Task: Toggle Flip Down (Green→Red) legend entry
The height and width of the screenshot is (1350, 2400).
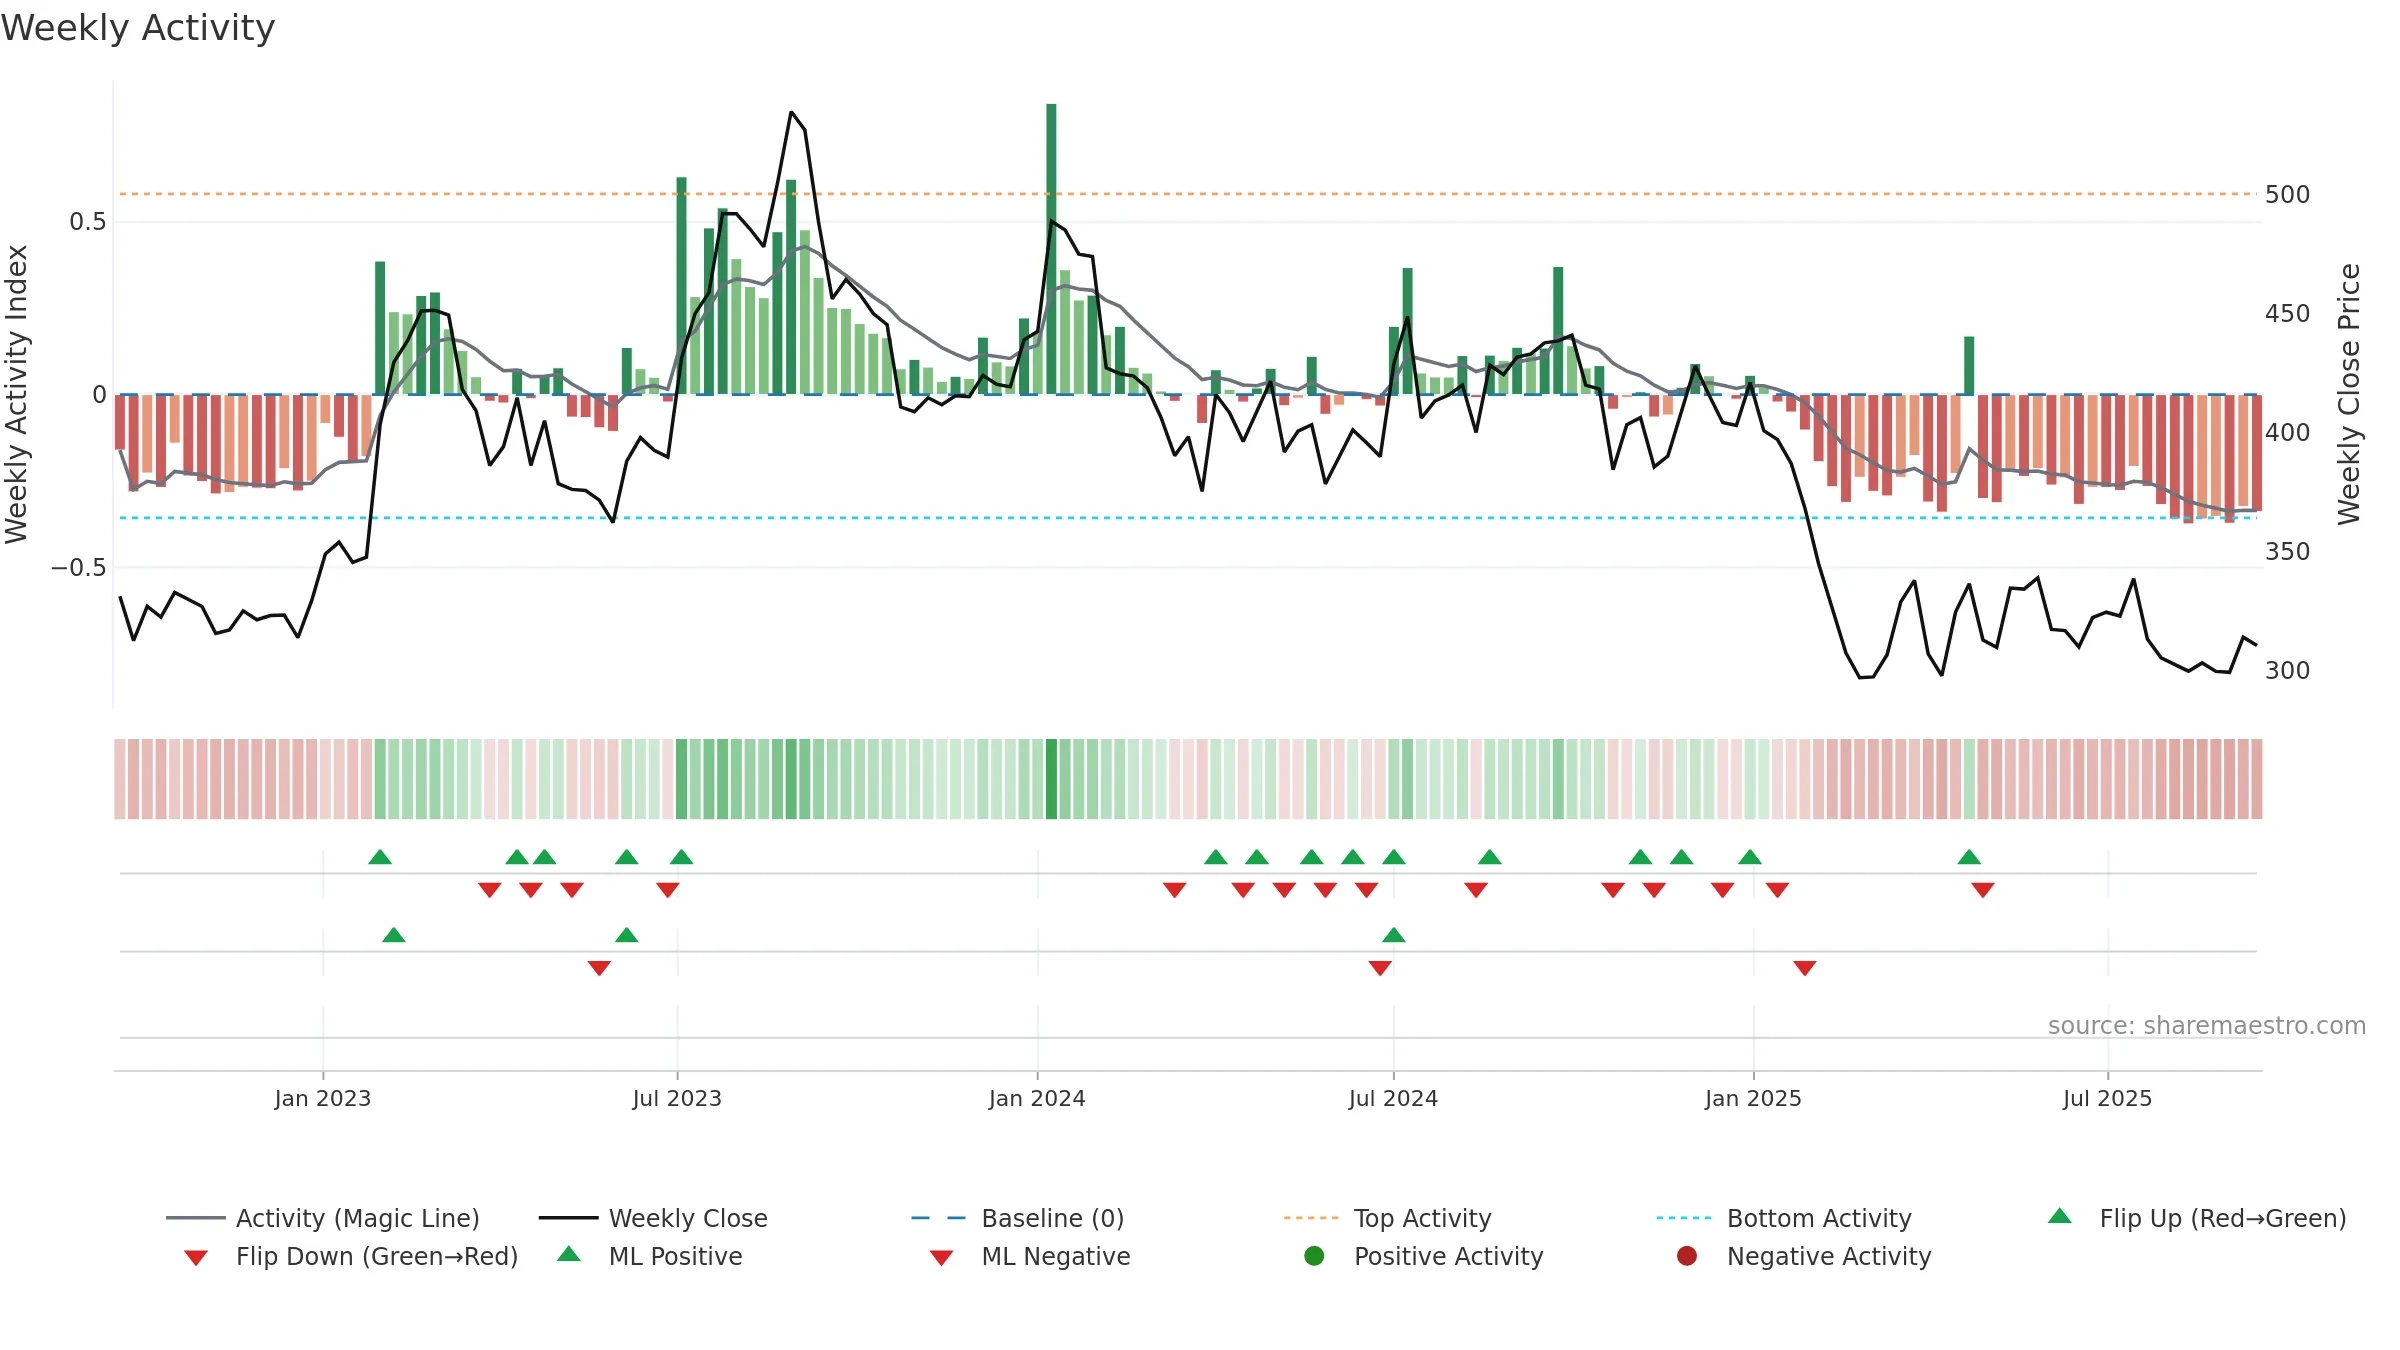Action: (x=350, y=1256)
